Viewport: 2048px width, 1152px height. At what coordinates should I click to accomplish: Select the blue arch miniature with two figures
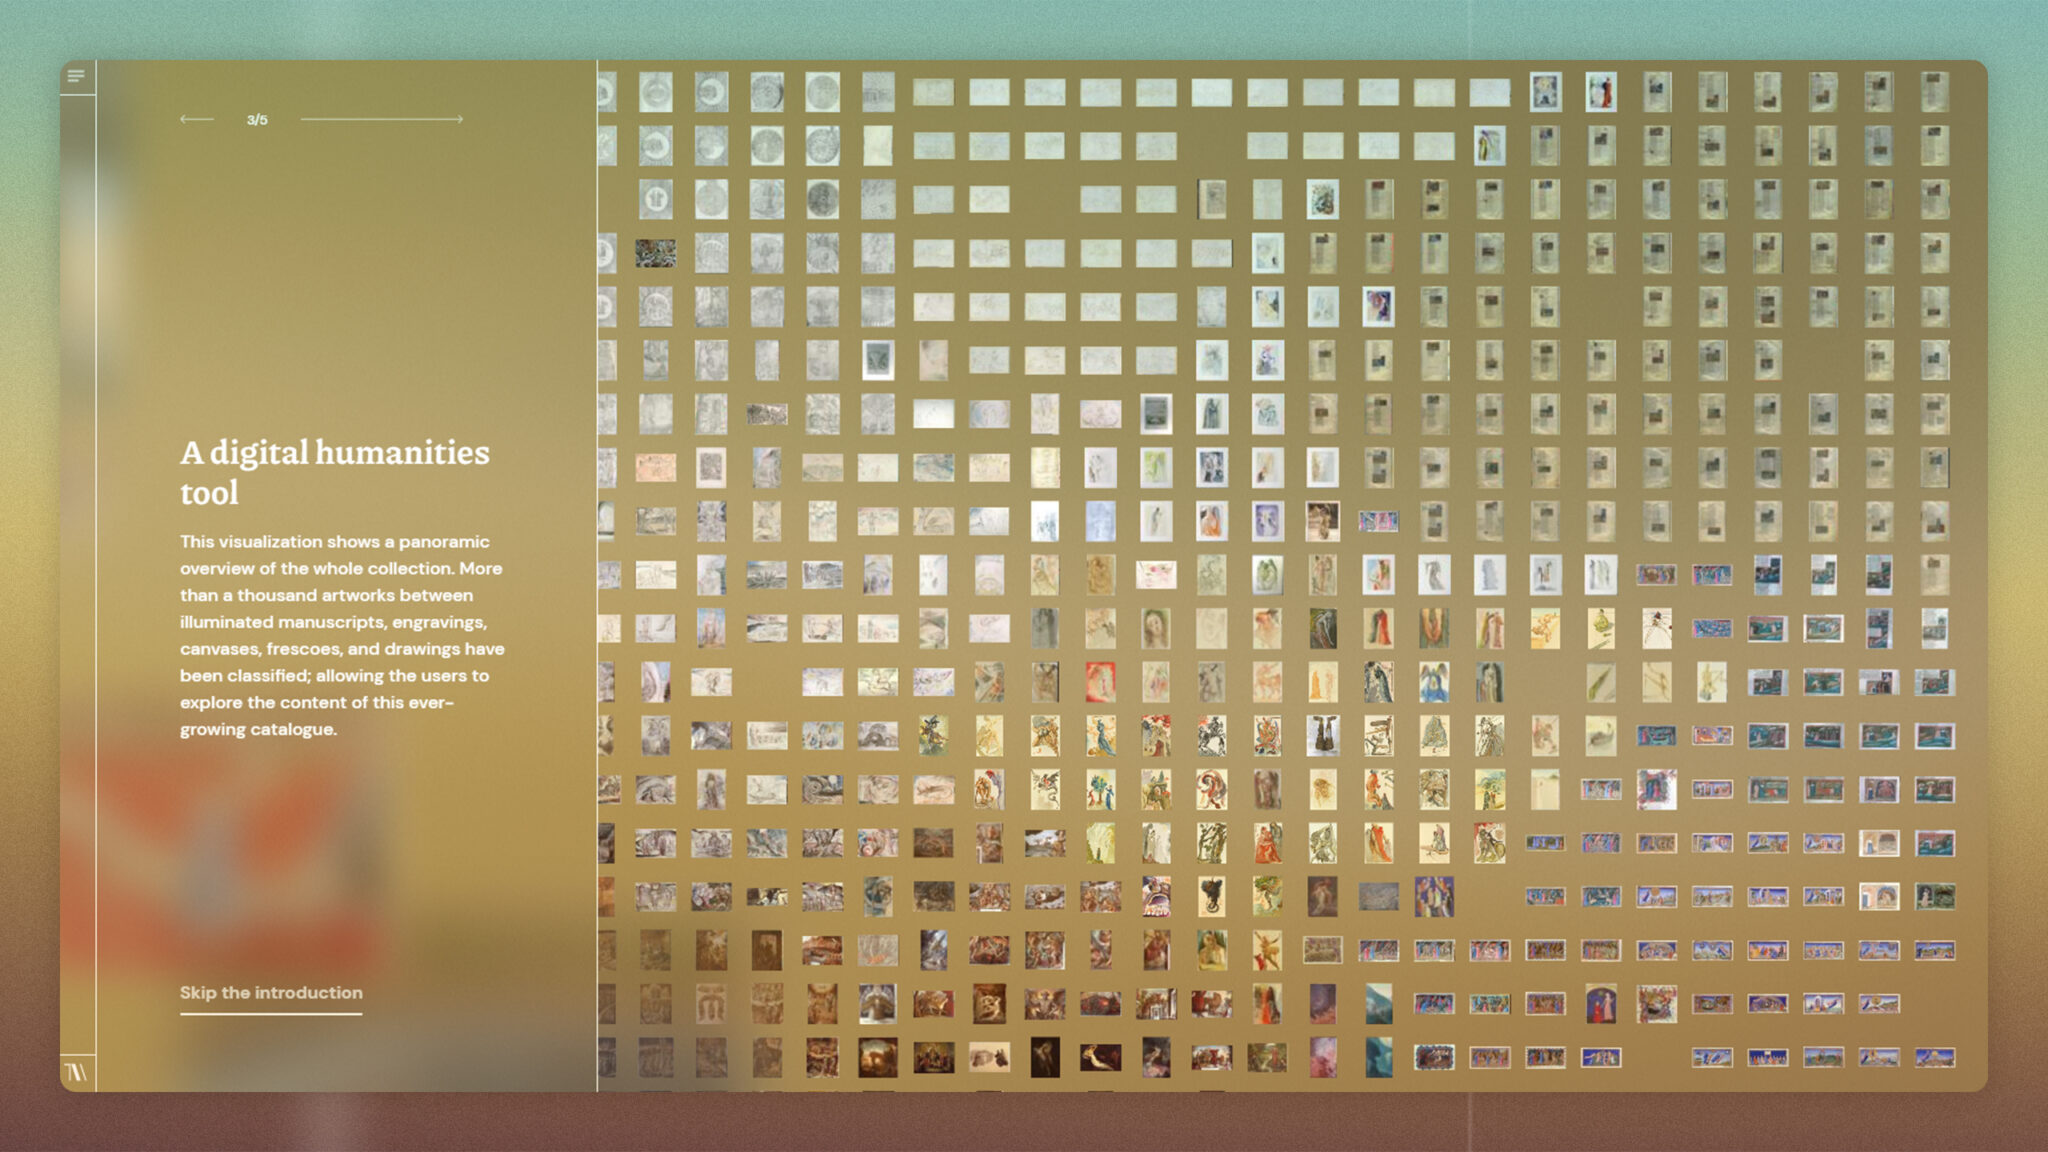[1601, 1004]
